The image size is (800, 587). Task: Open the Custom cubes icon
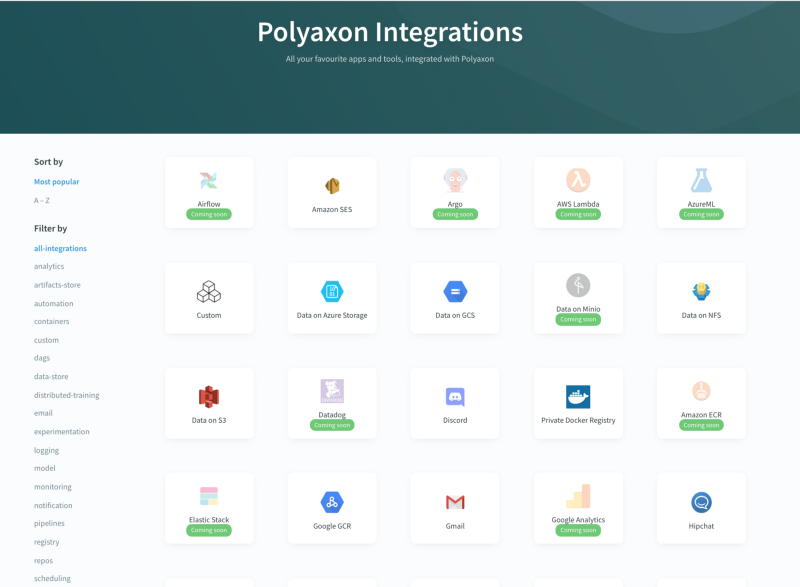point(209,292)
